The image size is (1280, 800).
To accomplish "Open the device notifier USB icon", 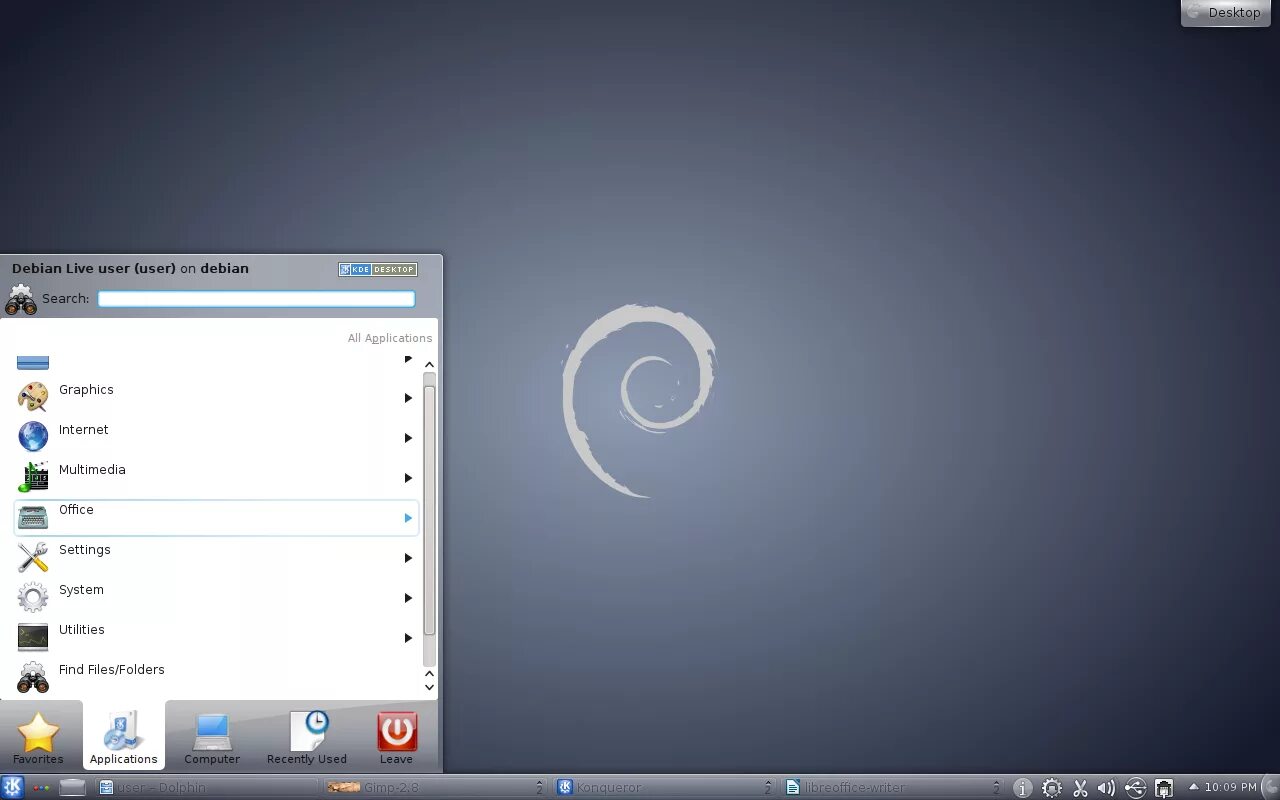I will tap(1135, 788).
